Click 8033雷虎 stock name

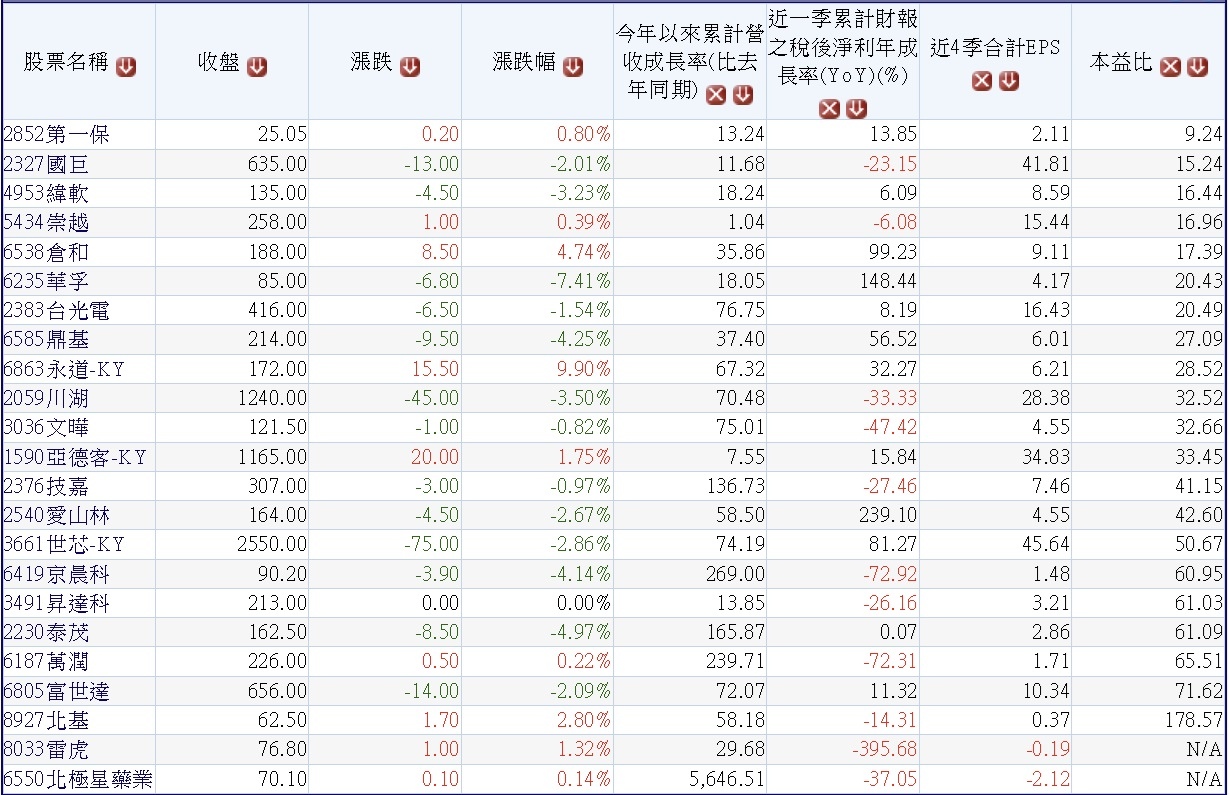pyautogui.click(x=46, y=750)
